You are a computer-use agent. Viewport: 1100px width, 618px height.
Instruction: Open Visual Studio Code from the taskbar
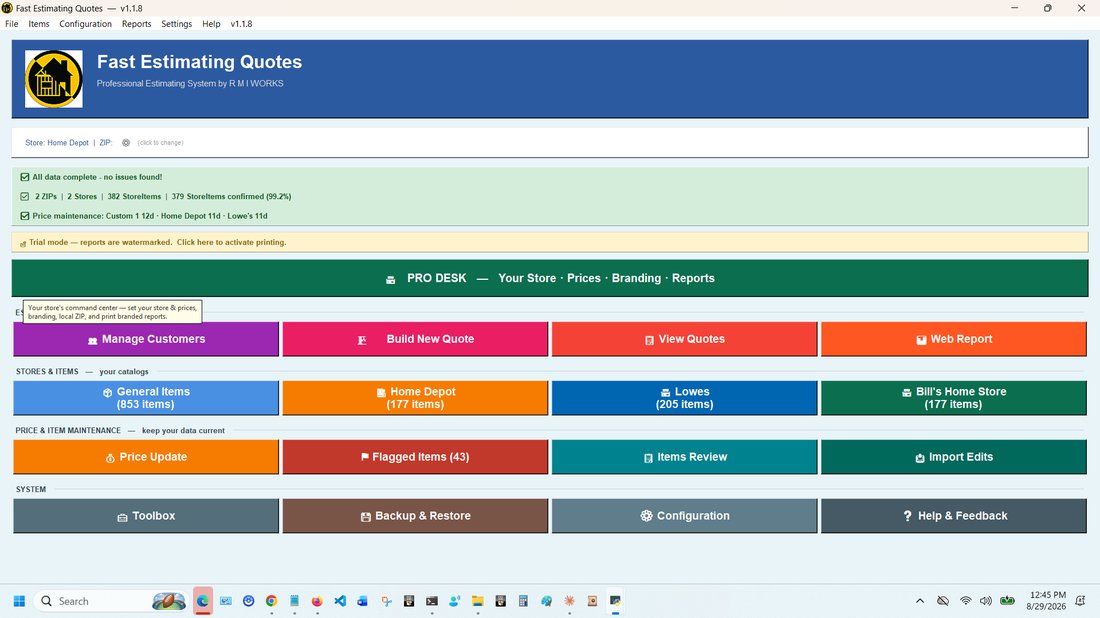(x=340, y=601)
